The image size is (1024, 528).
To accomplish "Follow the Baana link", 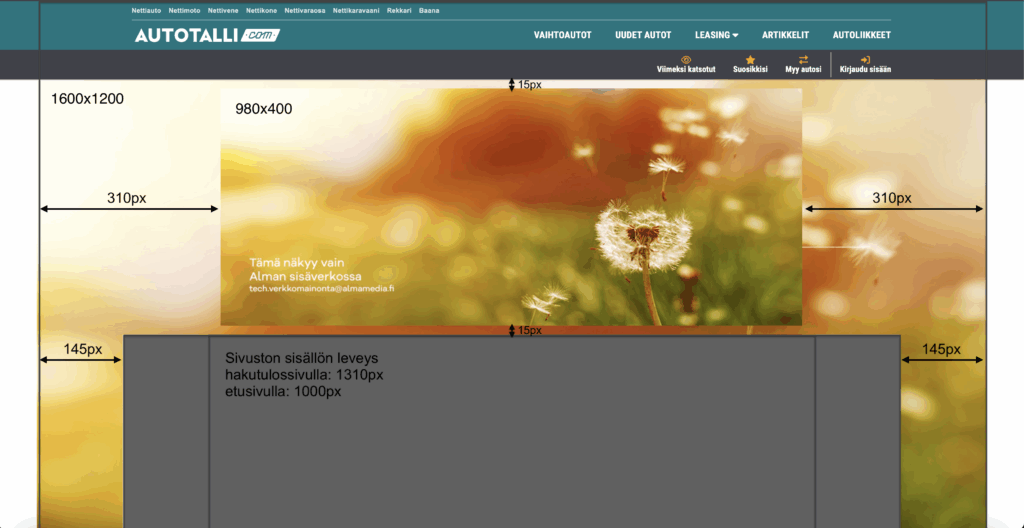I will pyautogui.click(x=429, y=11).
